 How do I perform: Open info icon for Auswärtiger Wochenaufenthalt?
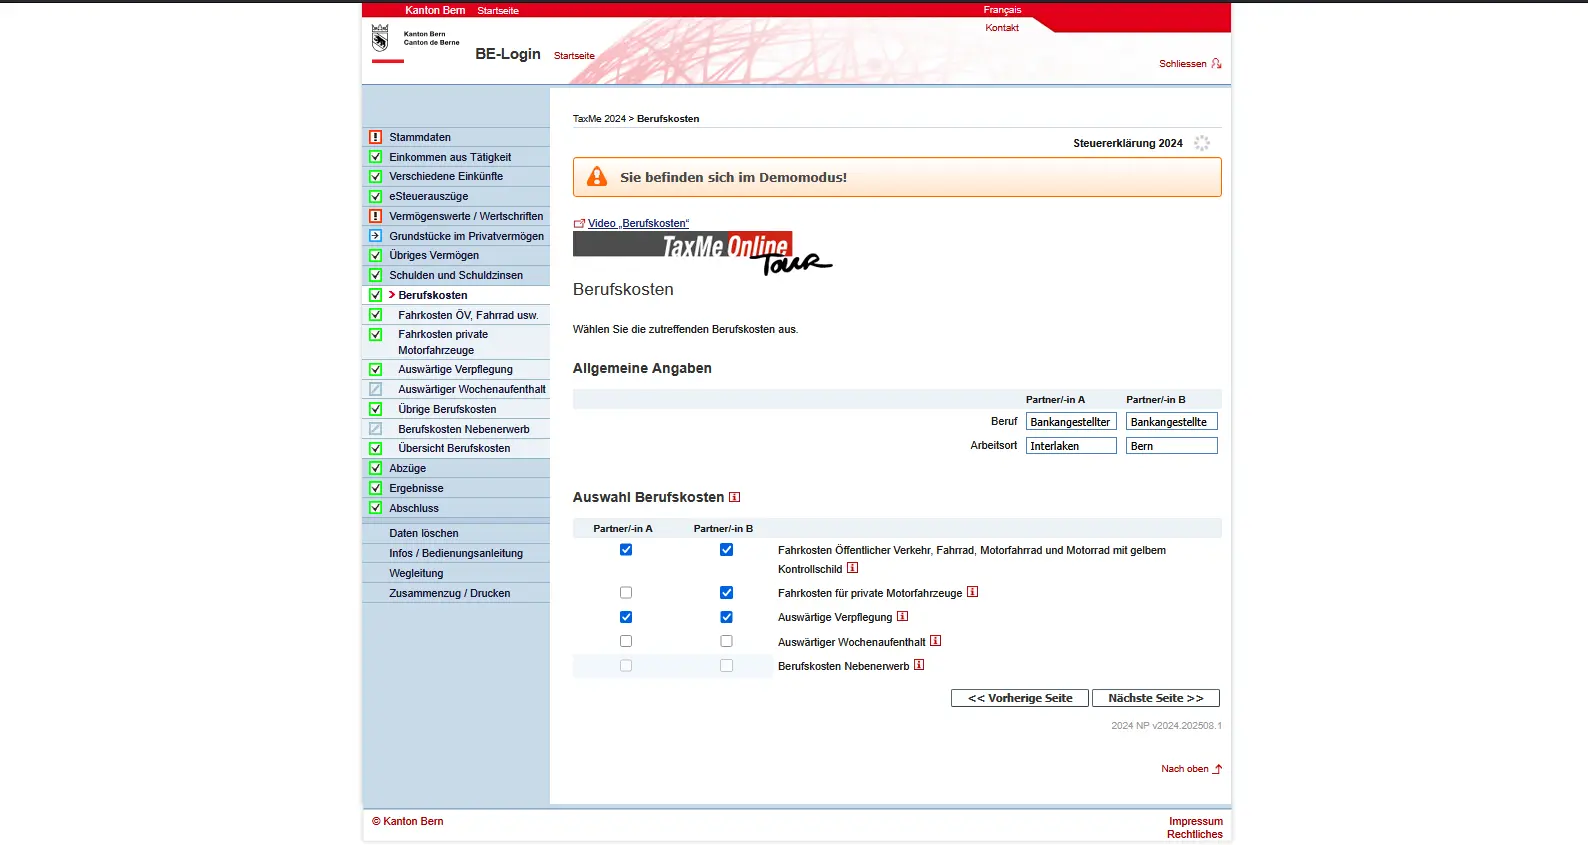point(935,641)
